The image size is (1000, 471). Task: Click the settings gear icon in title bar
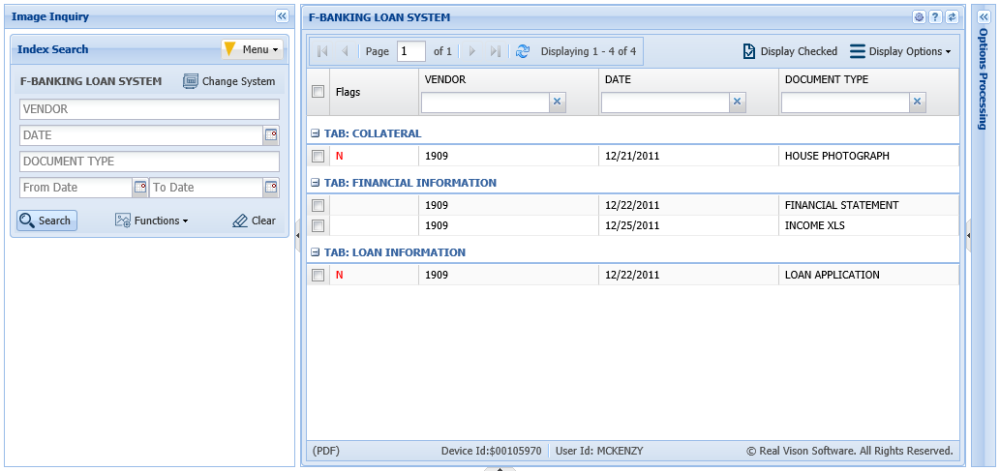pyautogui.click(x=919, y=17)
